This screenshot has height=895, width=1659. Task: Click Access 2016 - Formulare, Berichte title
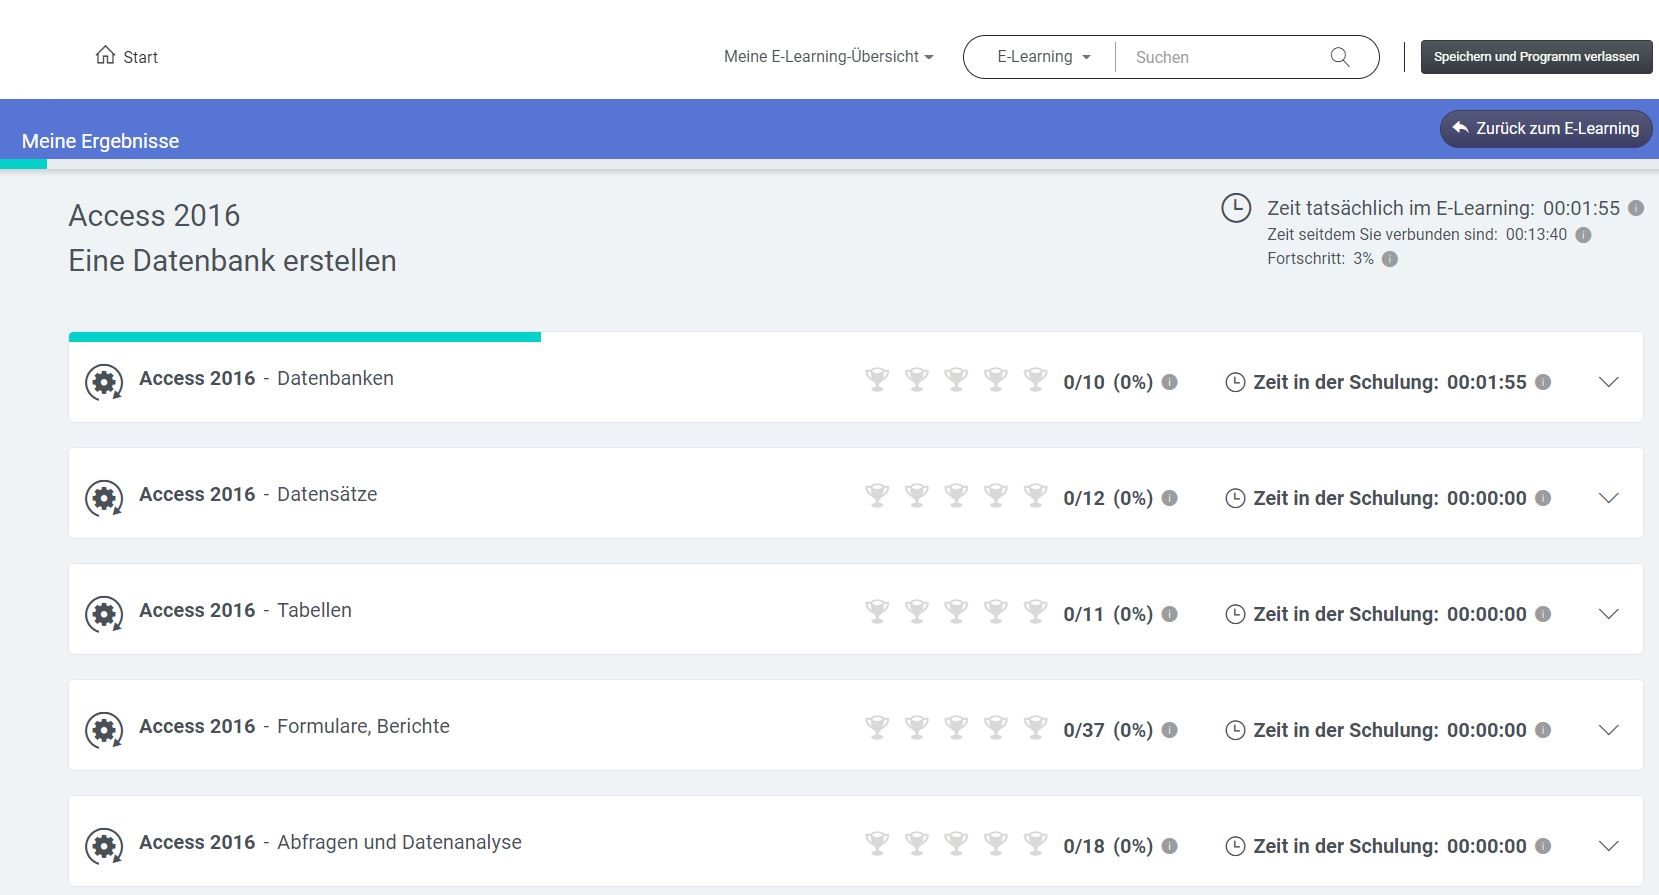(294, 726)
